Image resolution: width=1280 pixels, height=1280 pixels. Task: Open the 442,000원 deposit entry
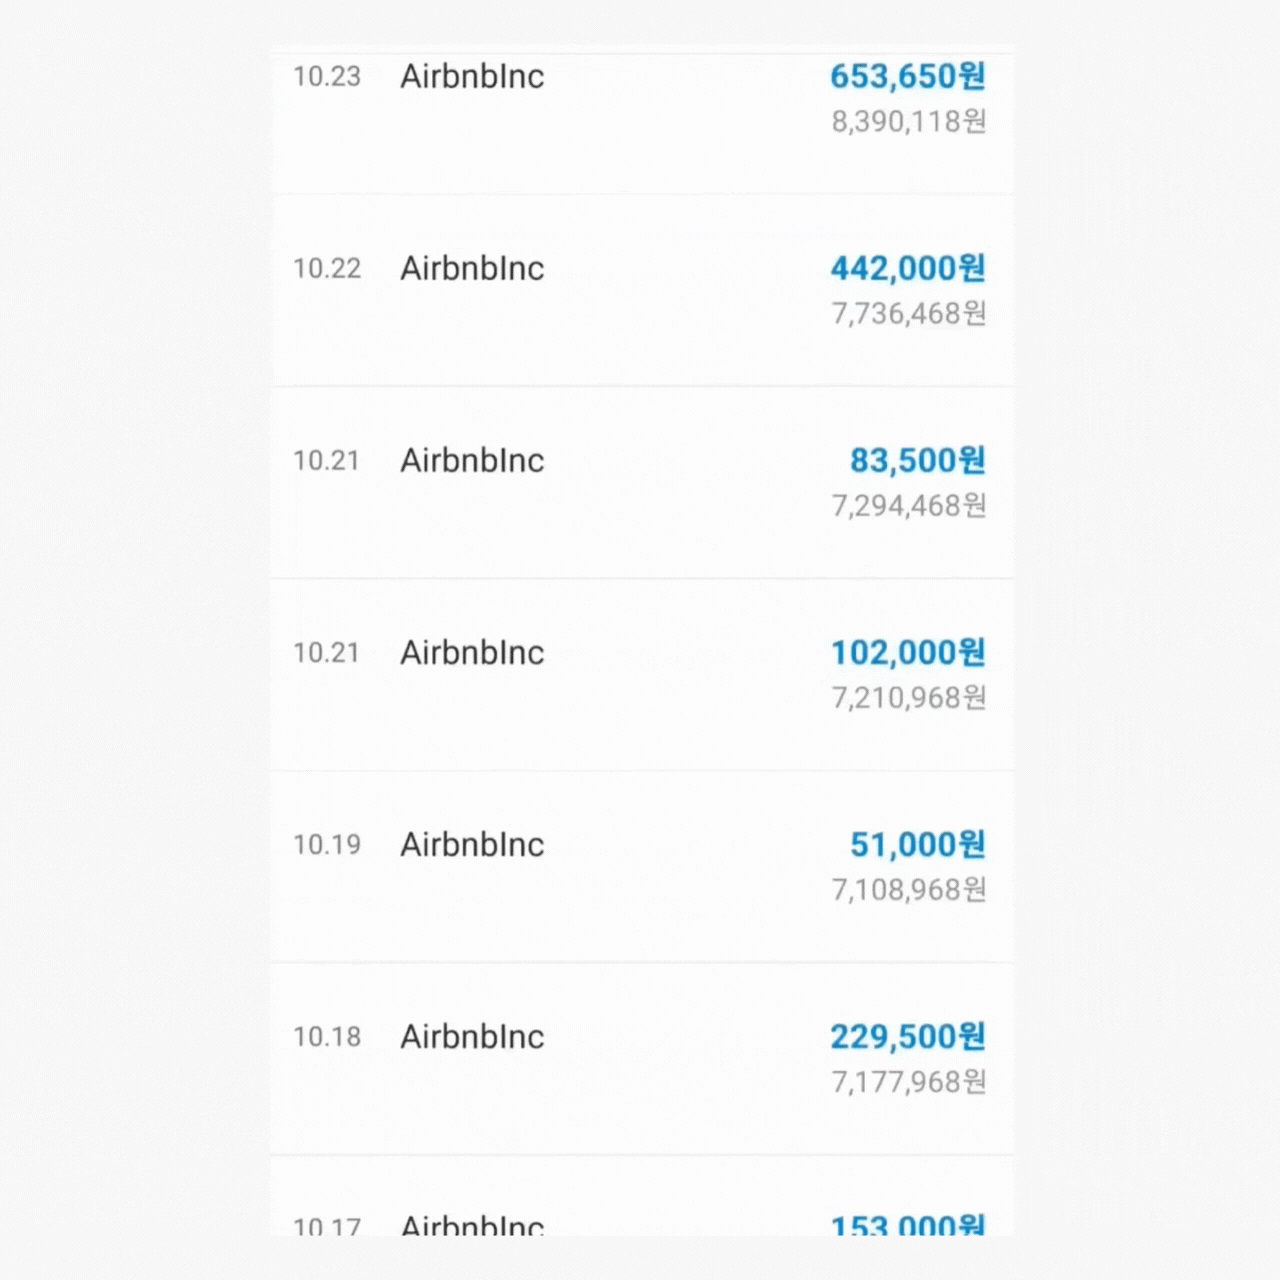[x=907, y=269]
